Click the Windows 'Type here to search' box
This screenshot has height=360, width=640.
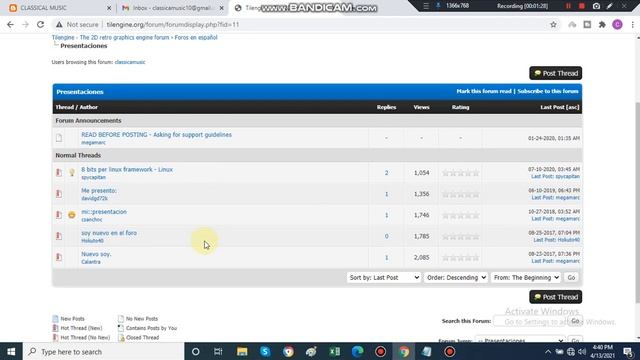[x=104, y=351]
